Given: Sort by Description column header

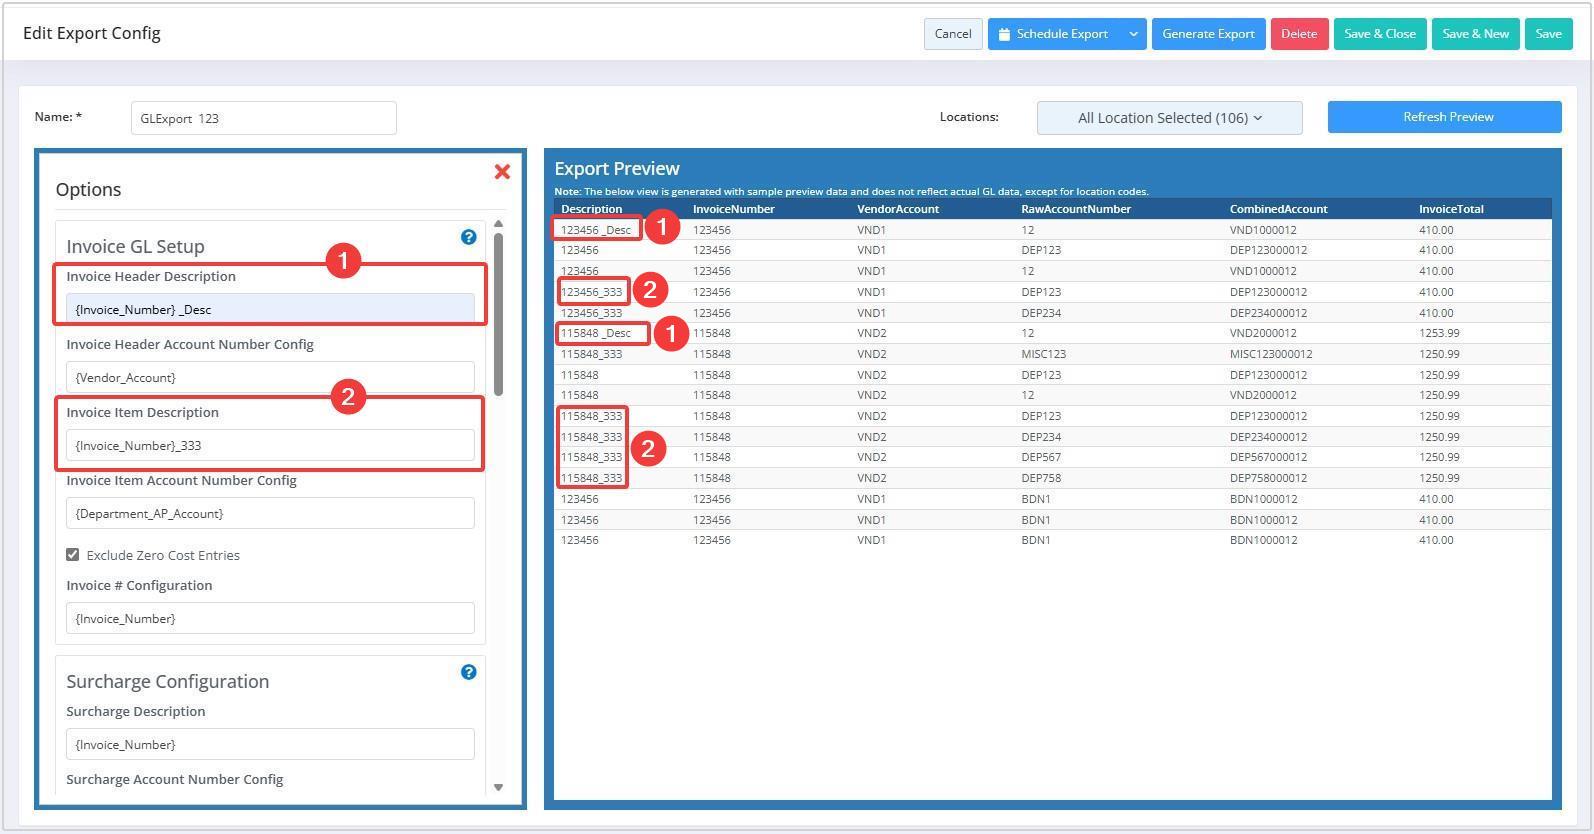Looking at the screenshot, I should pyautogui.click(x=591, y=209).
